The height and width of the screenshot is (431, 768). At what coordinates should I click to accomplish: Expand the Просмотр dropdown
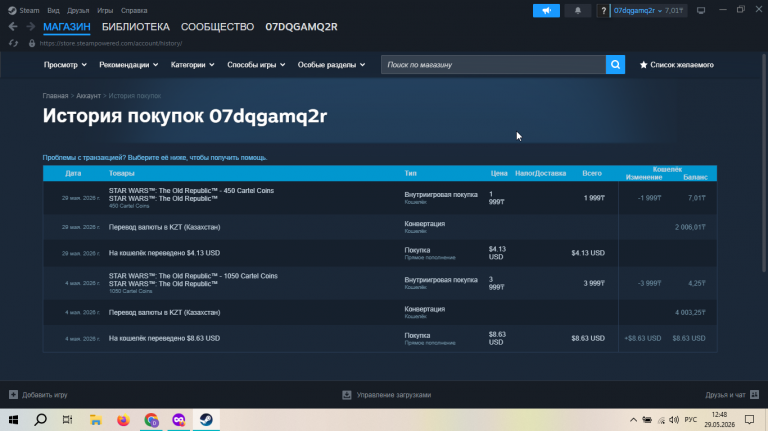[x=65, y=65]
